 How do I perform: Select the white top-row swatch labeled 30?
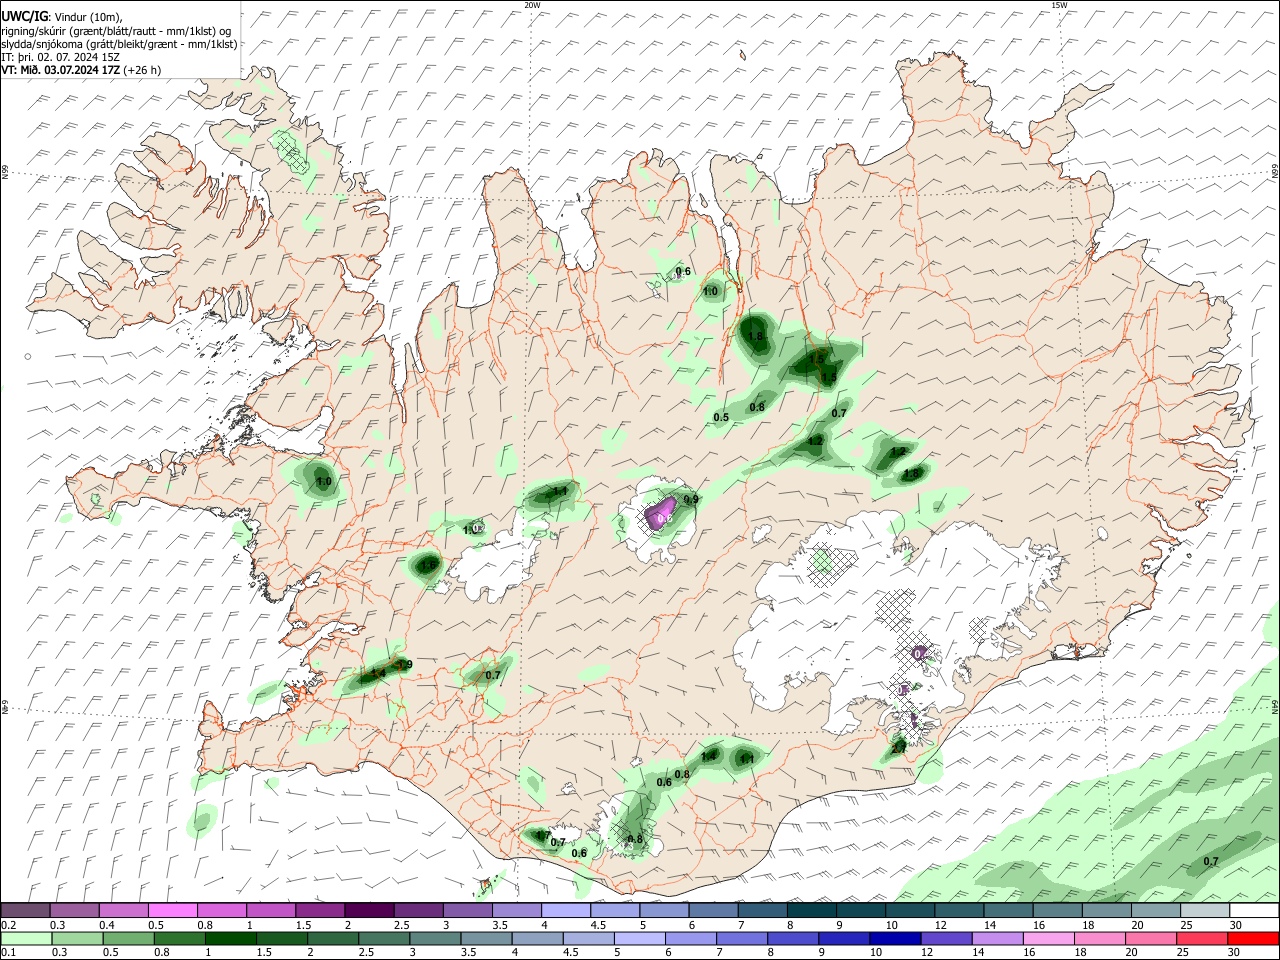click(1254, 911)
